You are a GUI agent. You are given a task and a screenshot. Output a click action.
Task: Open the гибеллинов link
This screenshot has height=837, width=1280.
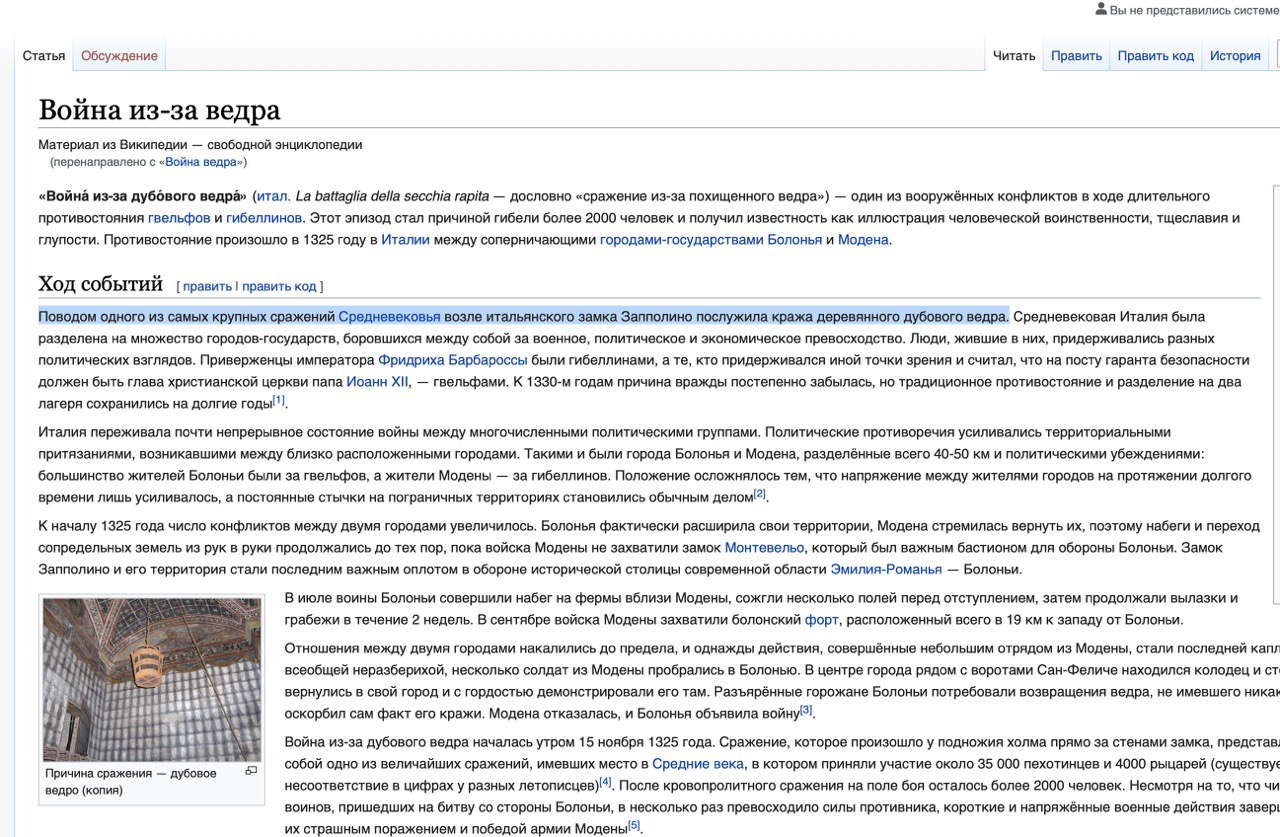point(264,218)
